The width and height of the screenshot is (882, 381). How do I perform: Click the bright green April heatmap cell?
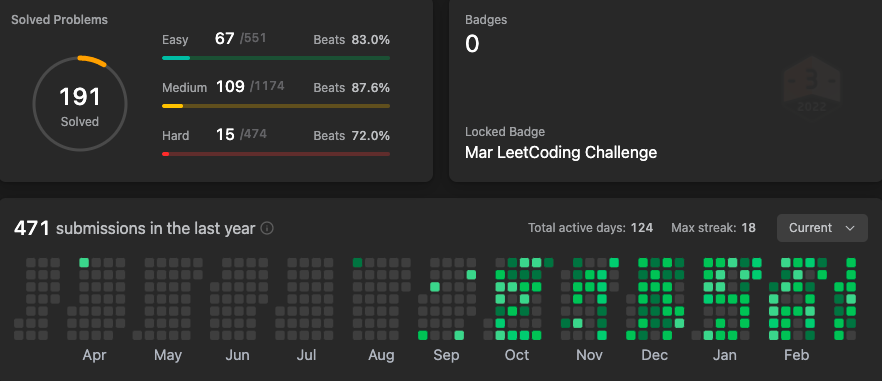(84, 262)
